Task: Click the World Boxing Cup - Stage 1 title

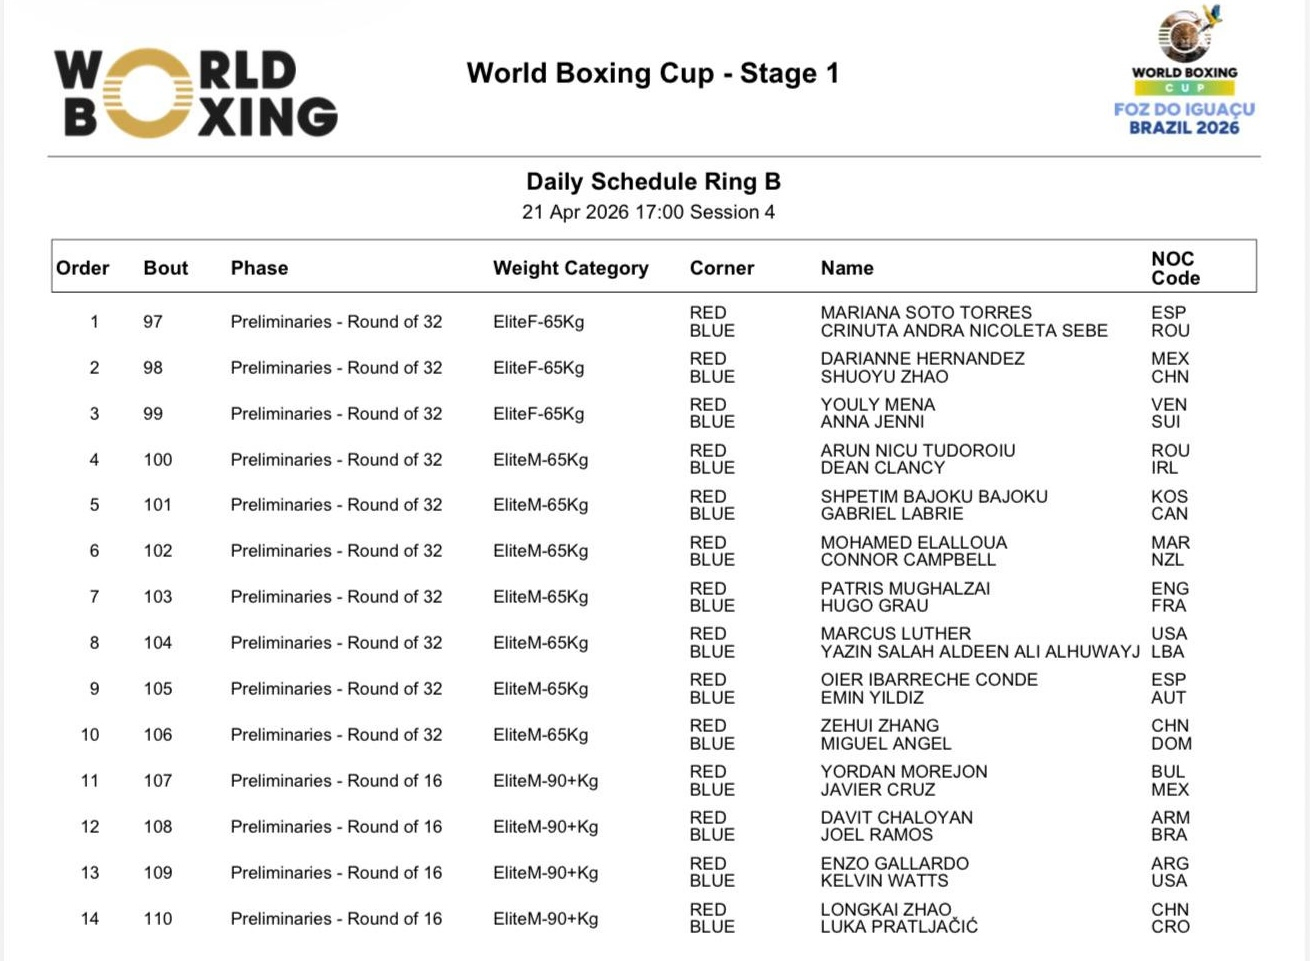Action: click(652, 74)
